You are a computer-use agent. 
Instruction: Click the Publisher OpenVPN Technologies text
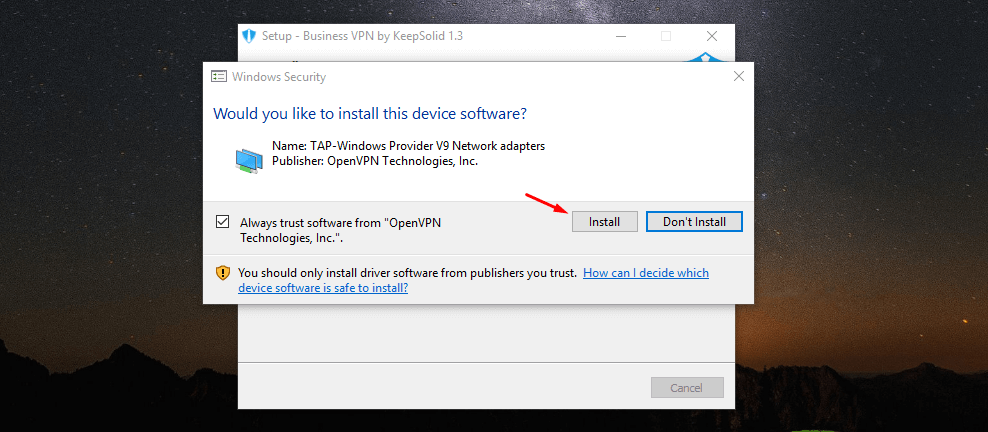(375, 161)
